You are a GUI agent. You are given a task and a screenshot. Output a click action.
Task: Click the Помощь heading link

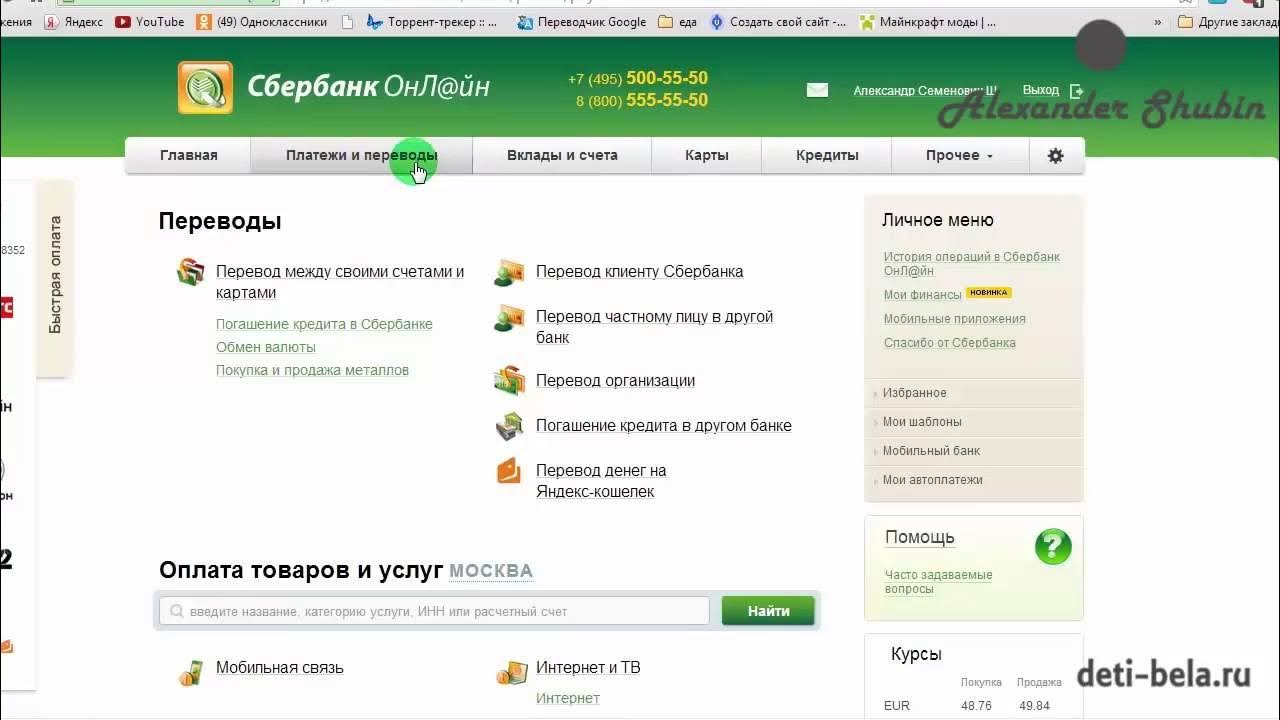tap(919, 537)
